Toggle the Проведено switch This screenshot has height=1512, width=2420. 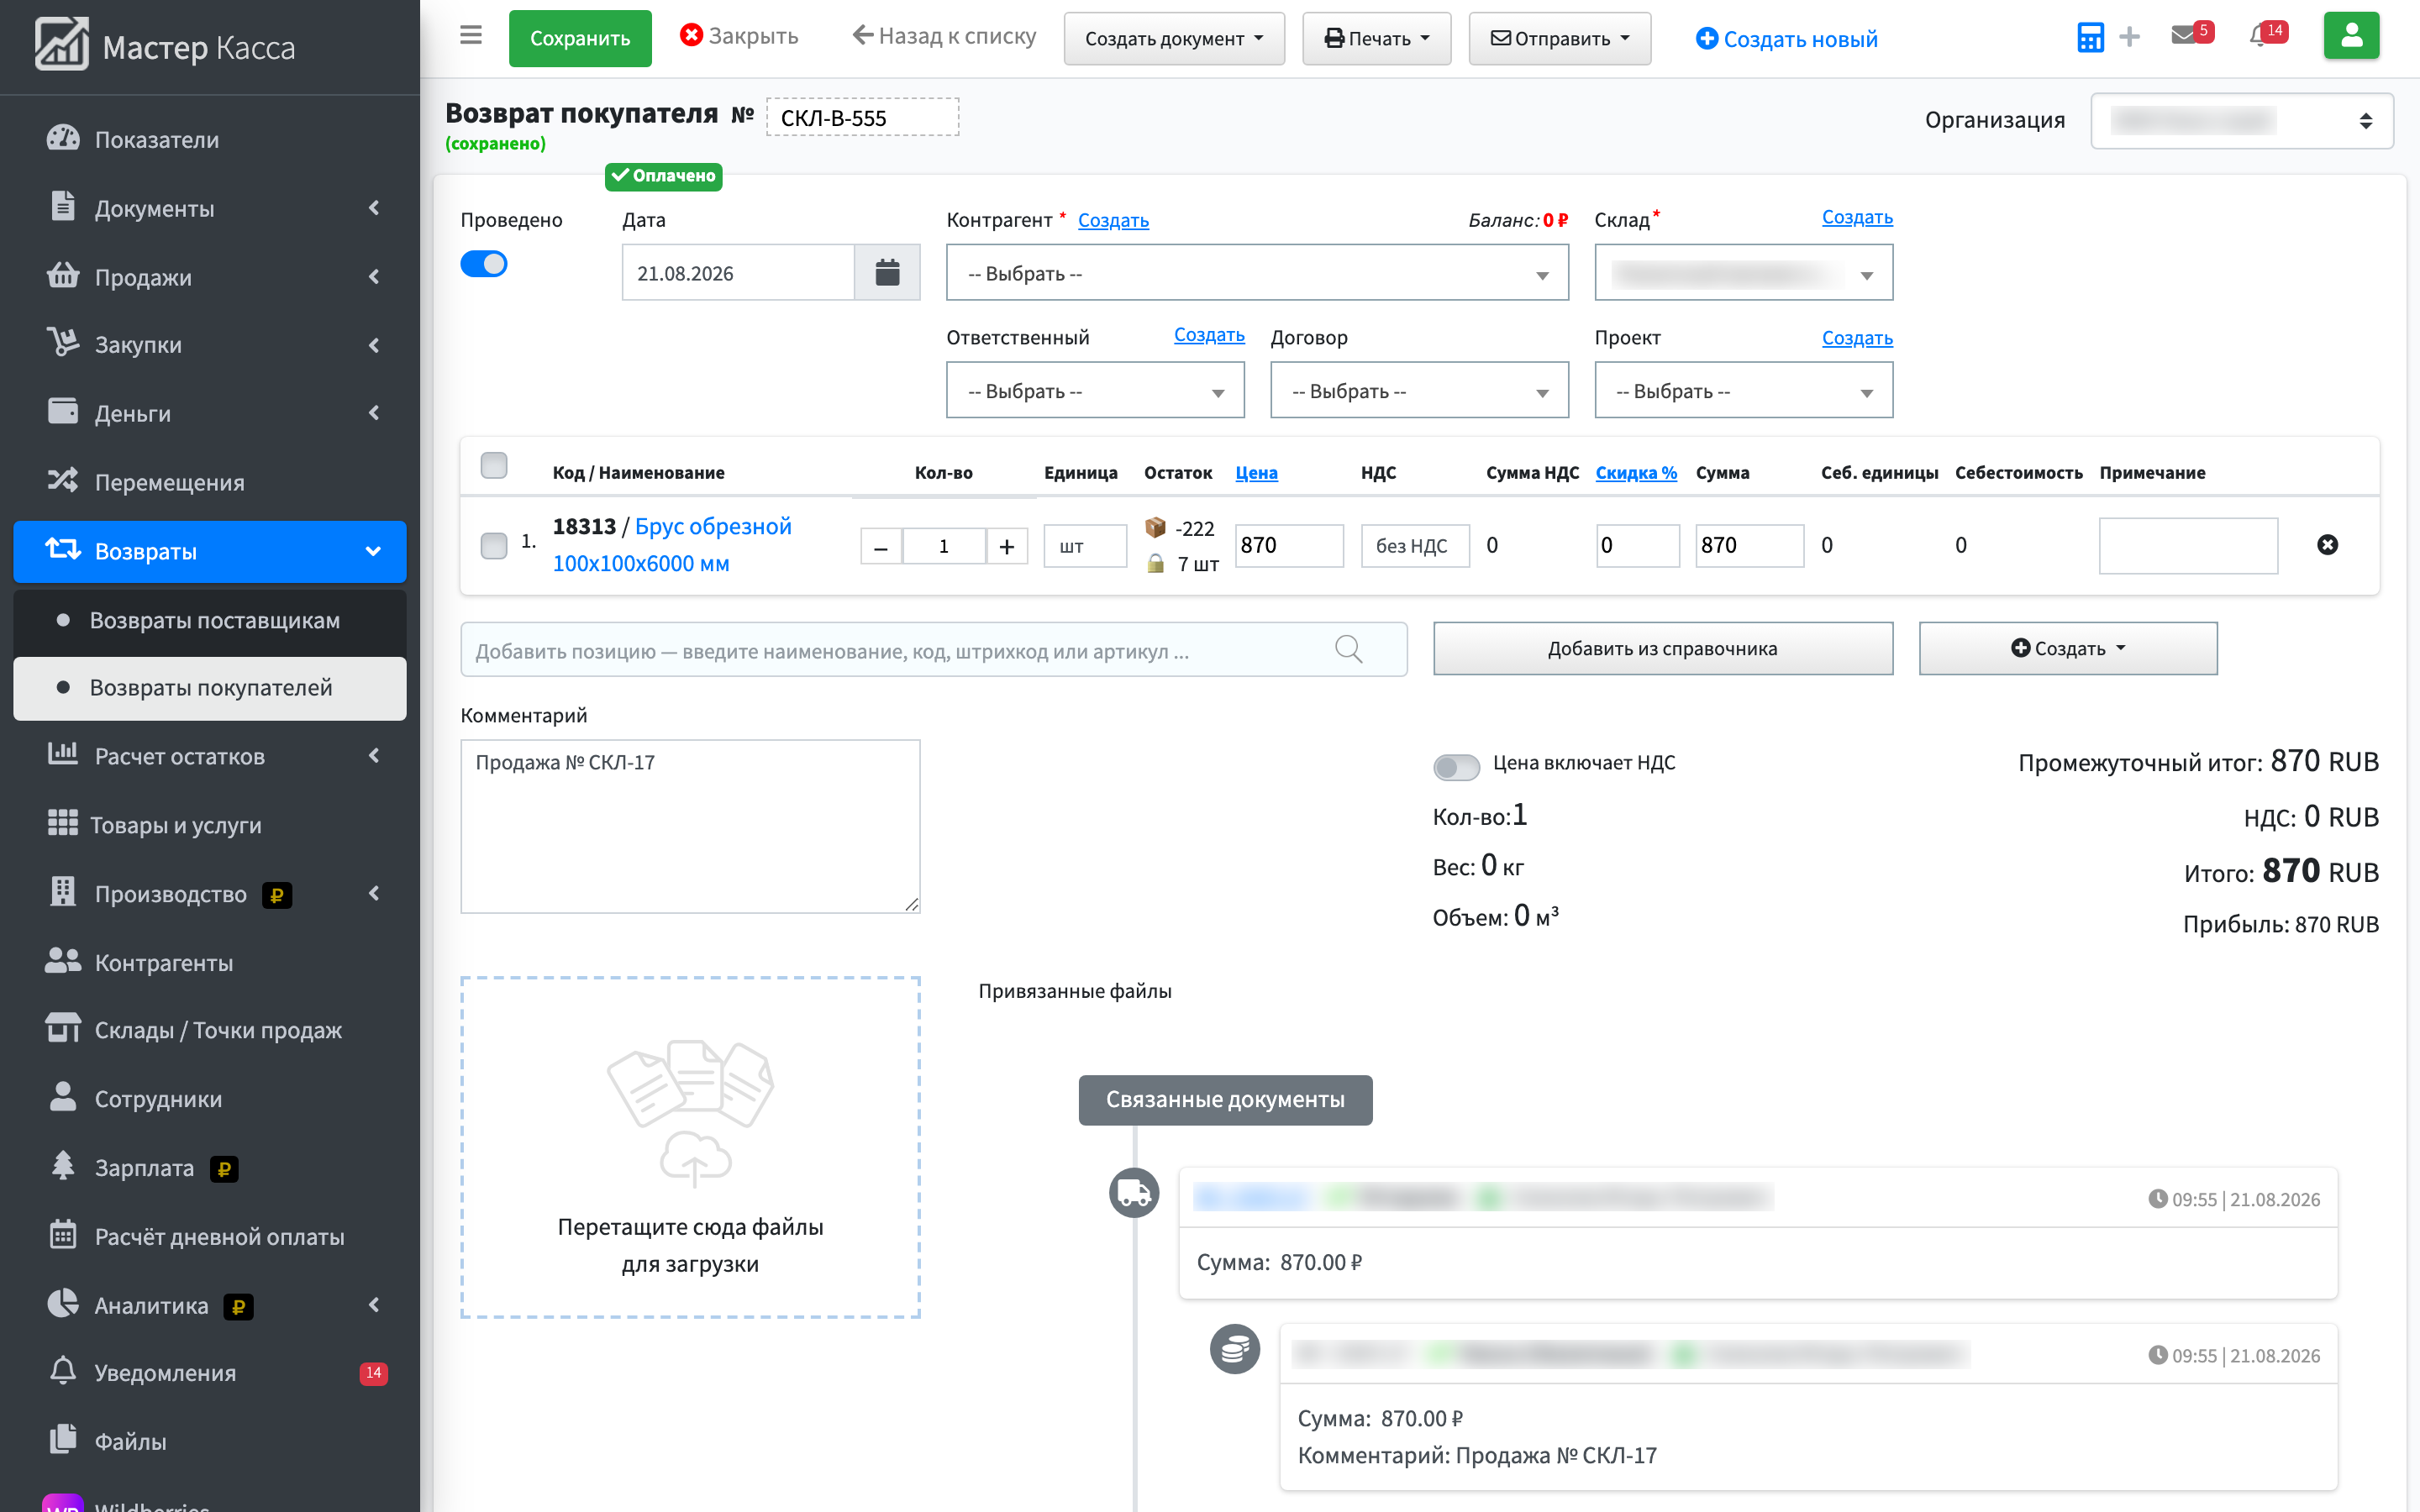pyautogui.click(x=484, y=264)
